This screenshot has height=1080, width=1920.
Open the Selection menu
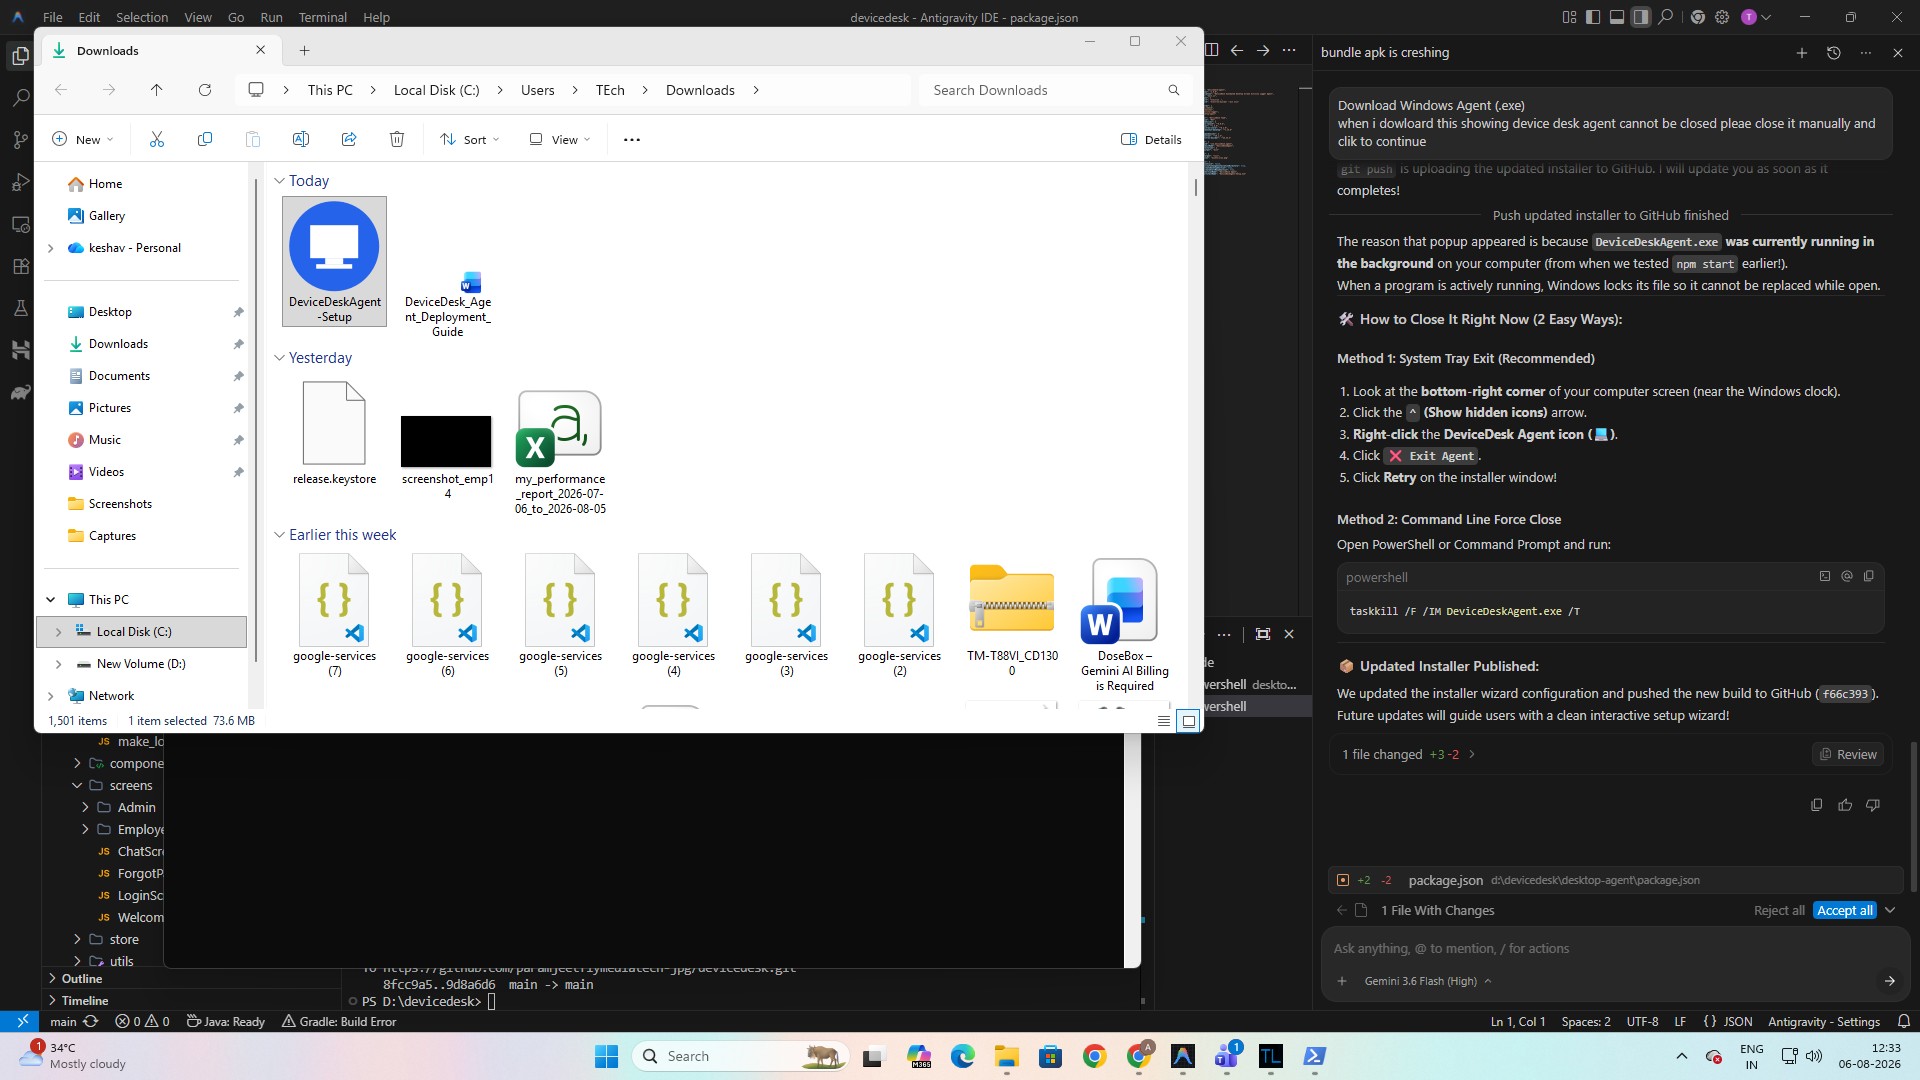(142, 17)
